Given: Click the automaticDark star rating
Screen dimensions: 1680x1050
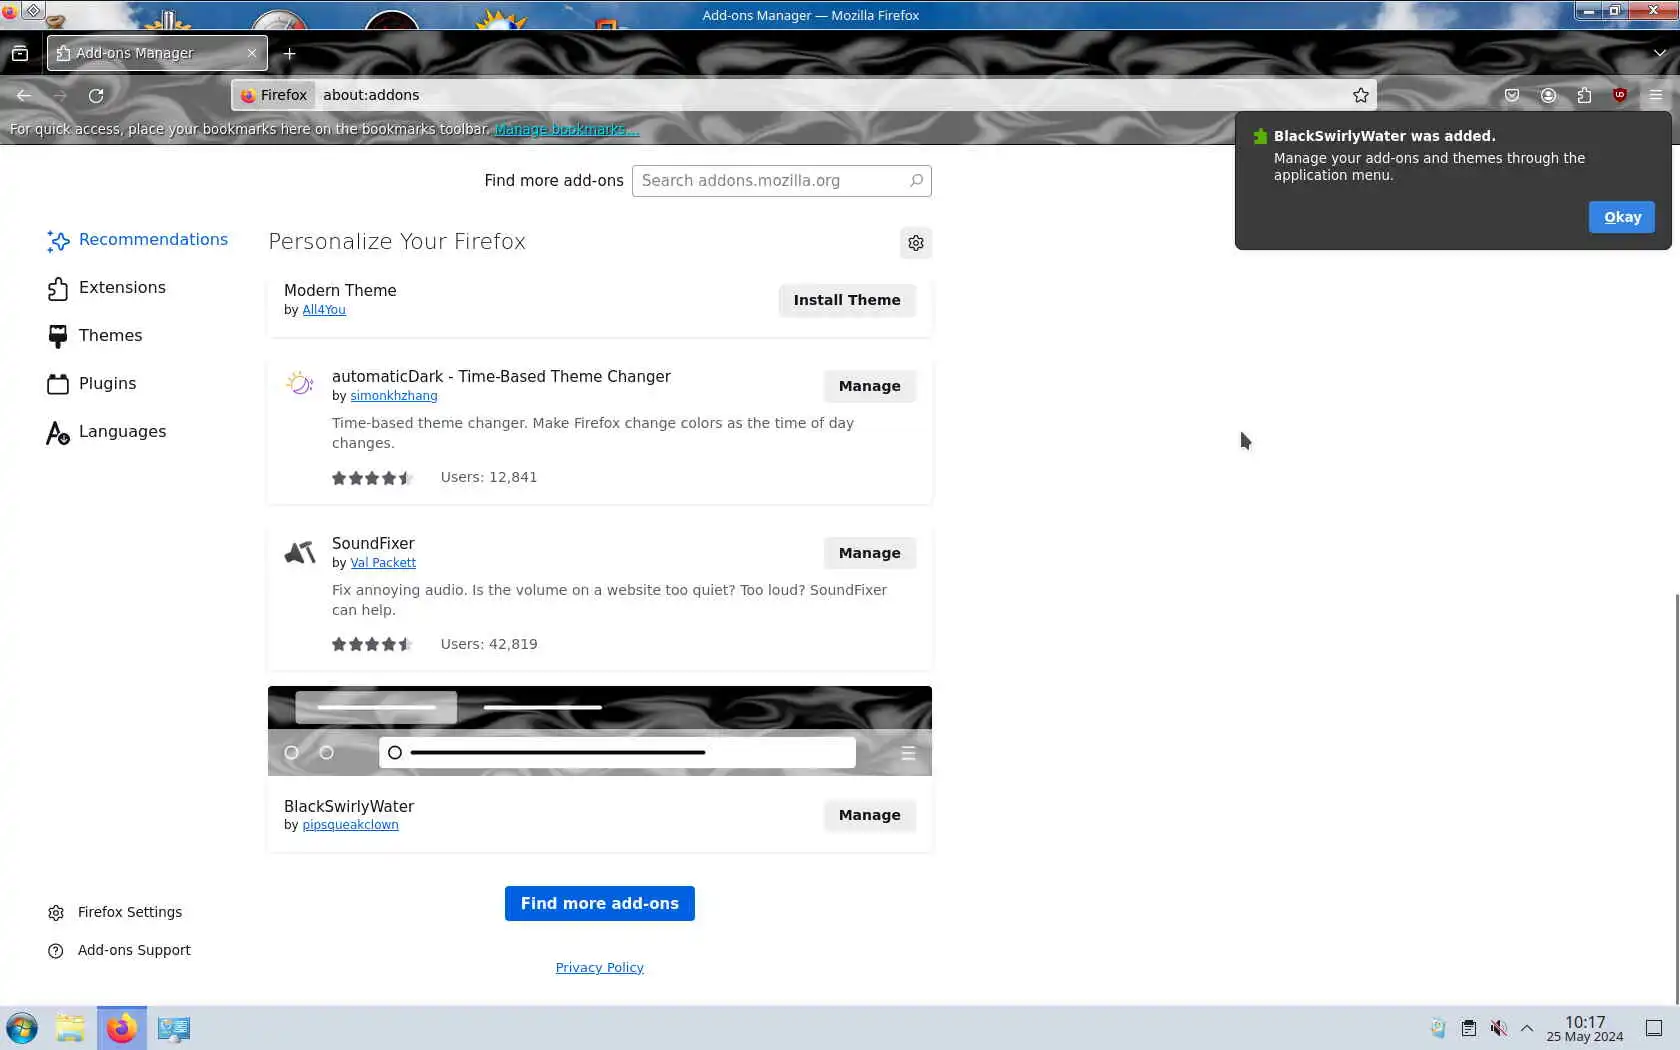Looking at the screenshot, I should 372,478.
